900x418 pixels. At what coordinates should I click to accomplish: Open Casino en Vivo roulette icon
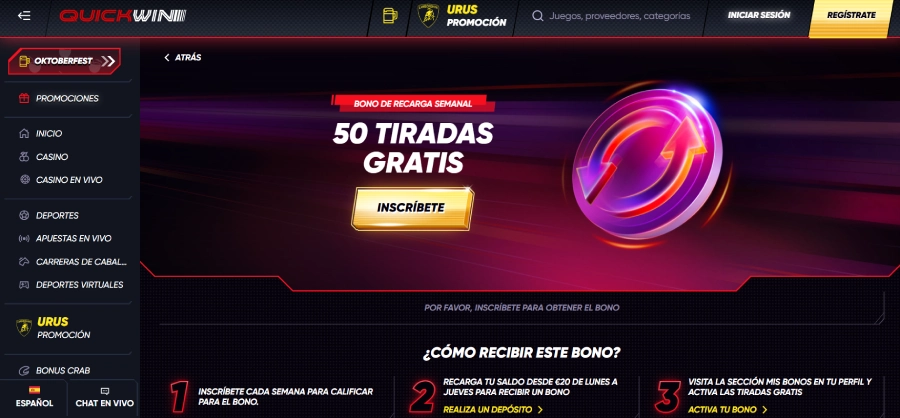pyautogui.click(x=24, y=180)
